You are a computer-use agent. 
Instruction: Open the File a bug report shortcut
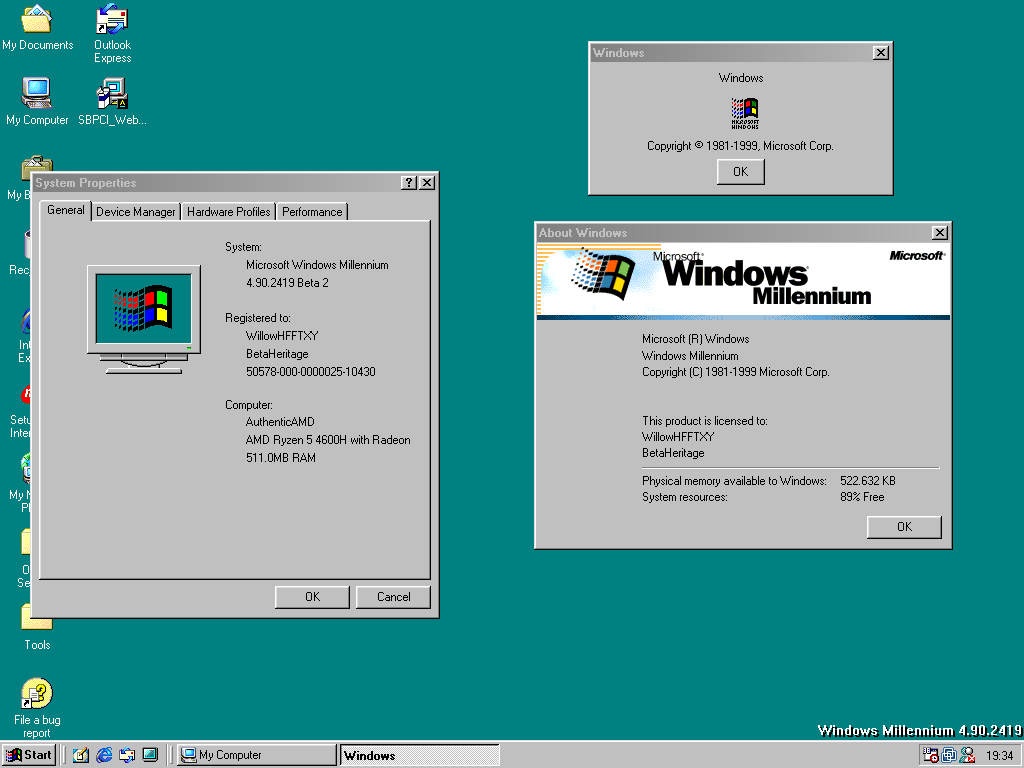(x=37, y=708)
